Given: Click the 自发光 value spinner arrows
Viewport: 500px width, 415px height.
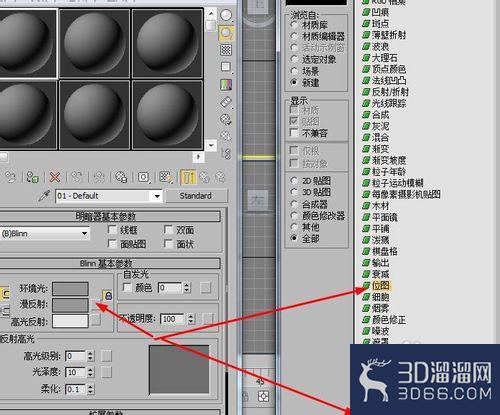Looking at the screenshot, I should (187, 288).
